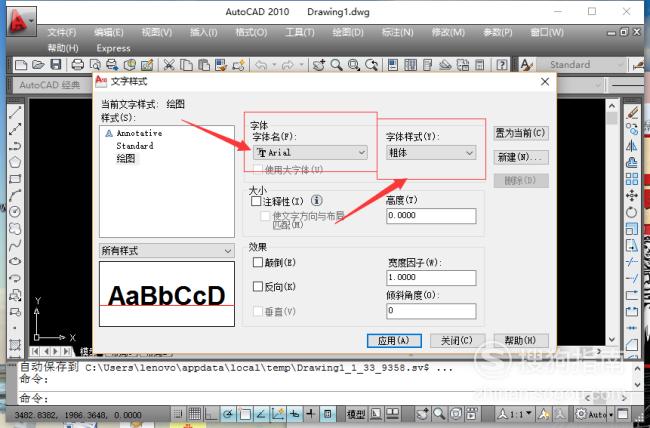This screenshot has width=650, height=428.
Task: Open the 修改(M) menu
Action: (448, 32)
